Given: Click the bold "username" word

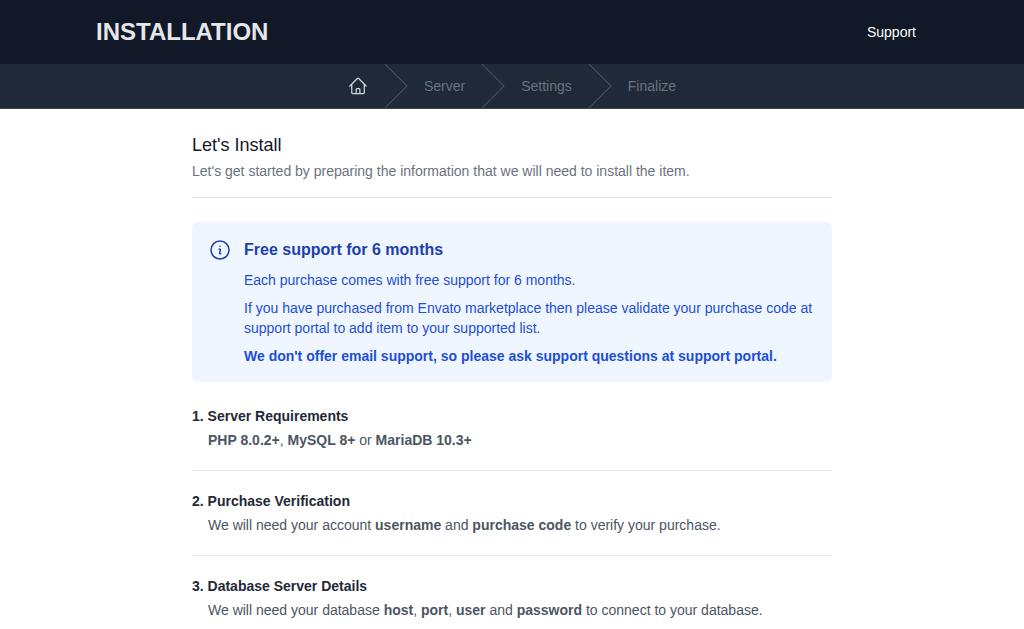Looking at the screenshot, I should click(x=408, y=525).
